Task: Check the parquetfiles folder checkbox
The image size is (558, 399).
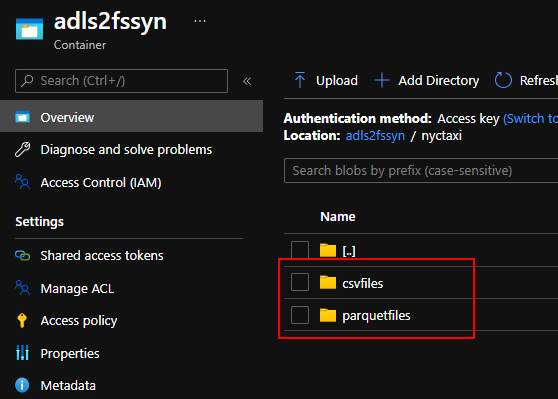Action: tap(300, 315)
